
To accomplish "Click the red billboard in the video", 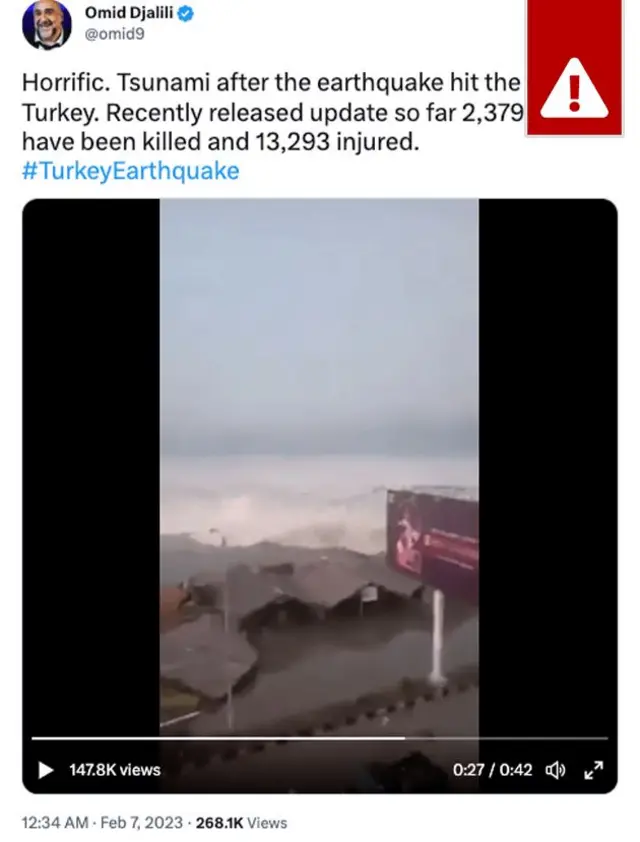I will coord(433,540).
